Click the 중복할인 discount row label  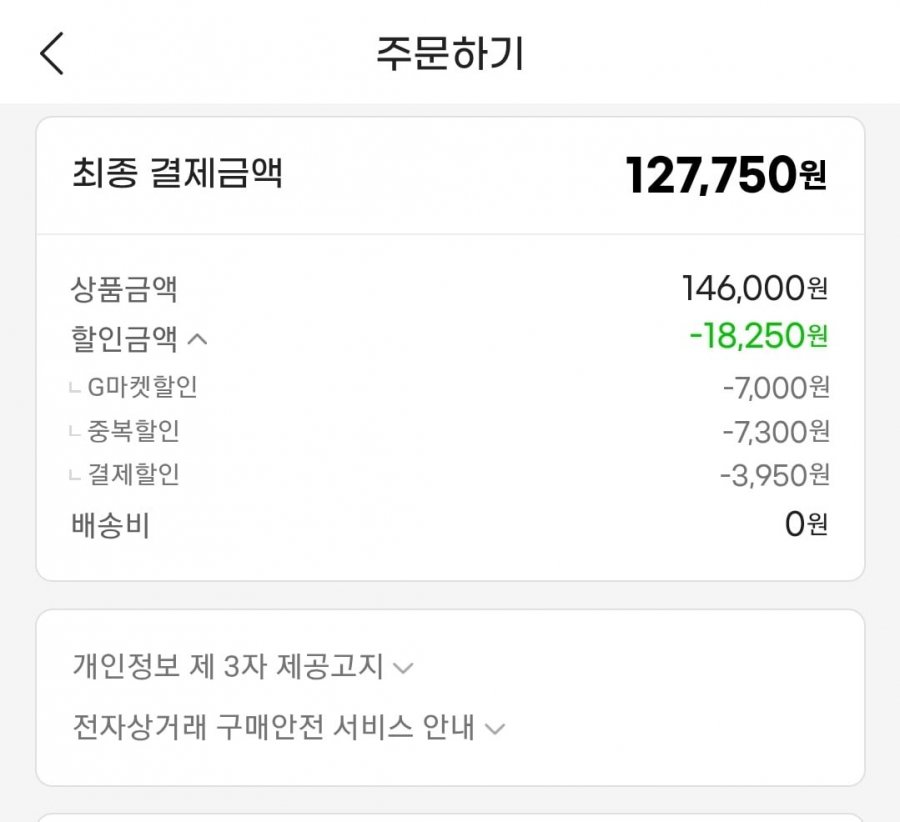[133, 431]
